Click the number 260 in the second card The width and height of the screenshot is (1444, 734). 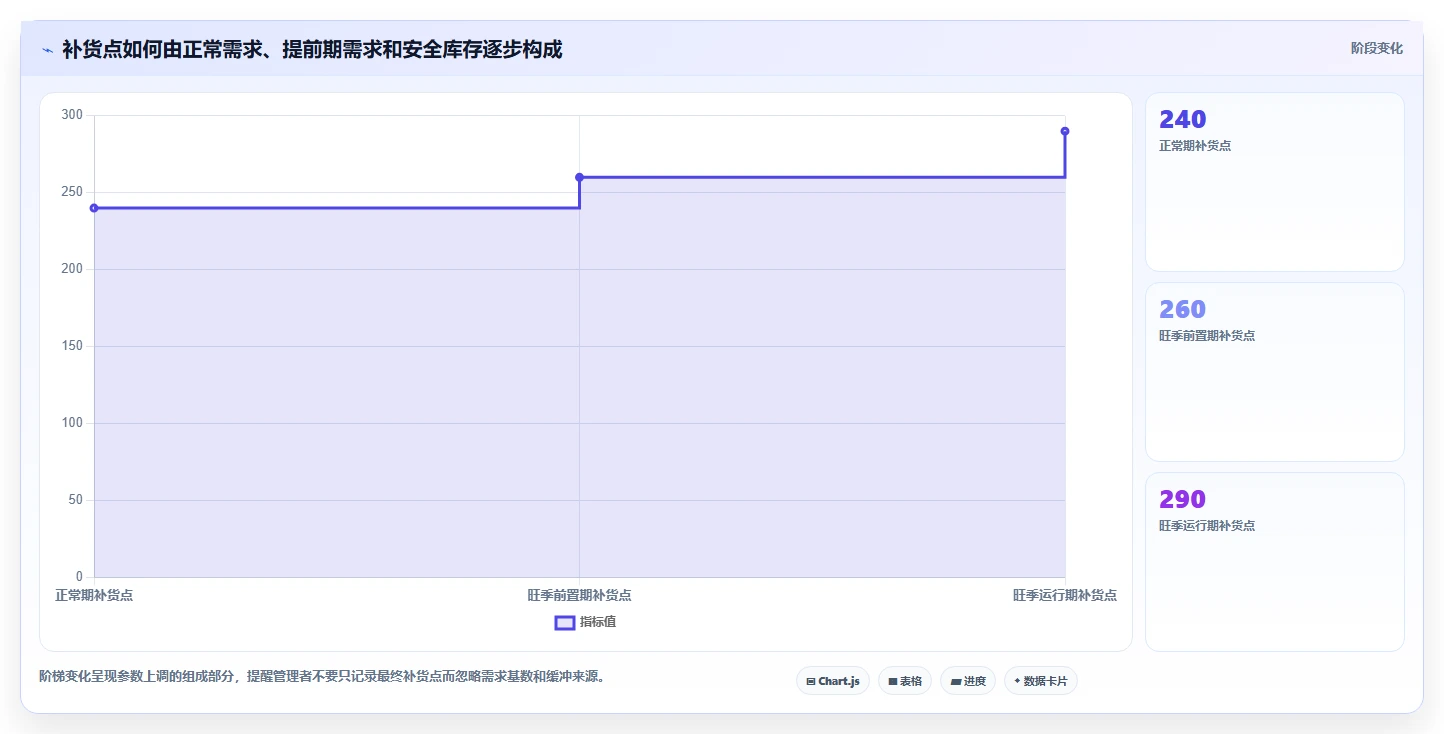click(1182, 309)
